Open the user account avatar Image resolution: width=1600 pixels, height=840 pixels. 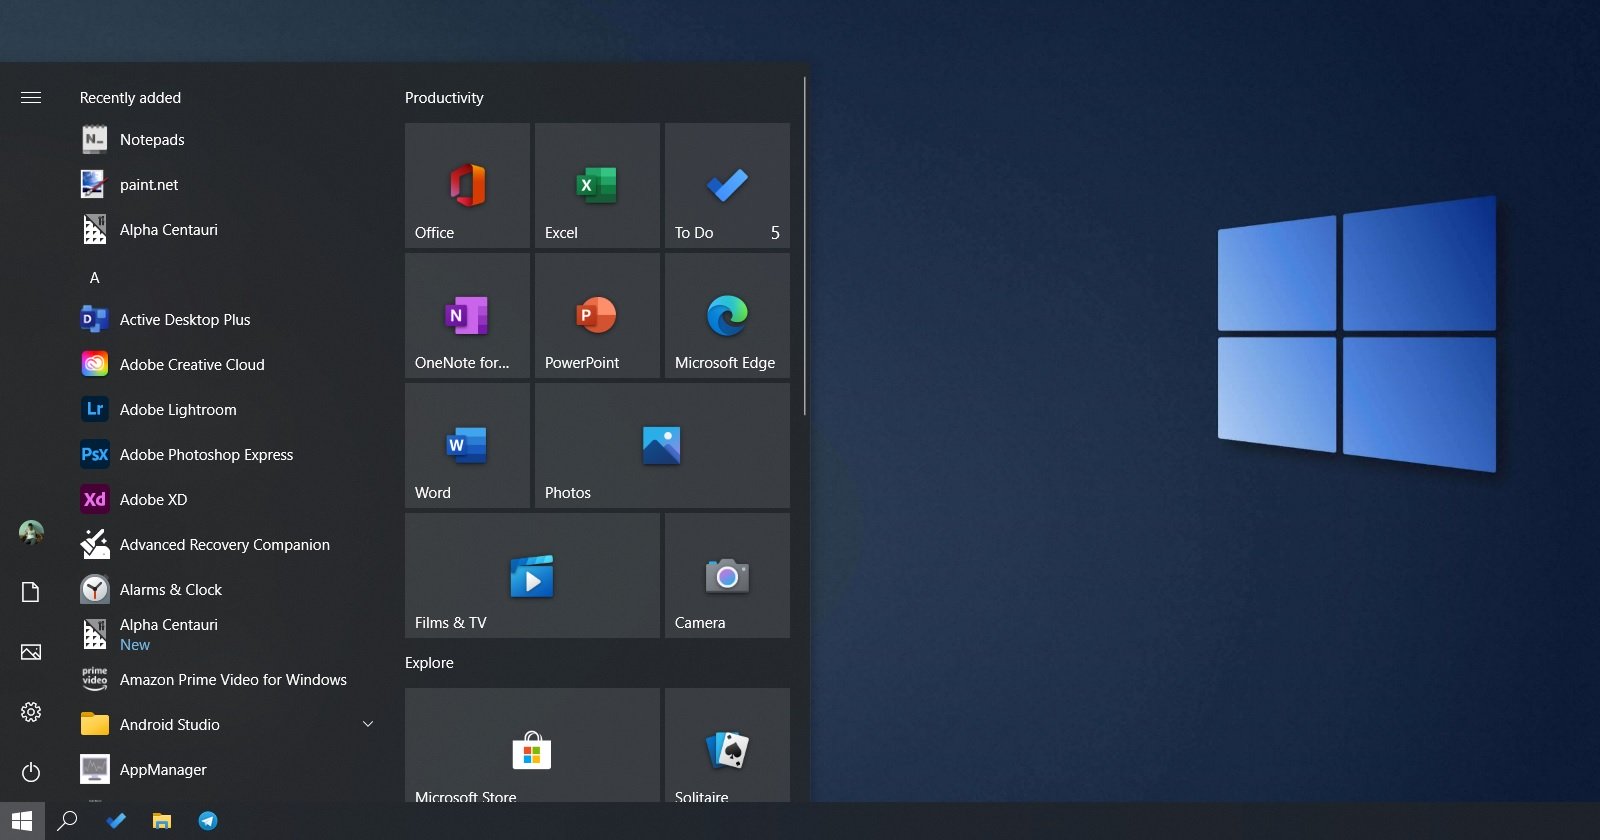pos(31,532)
